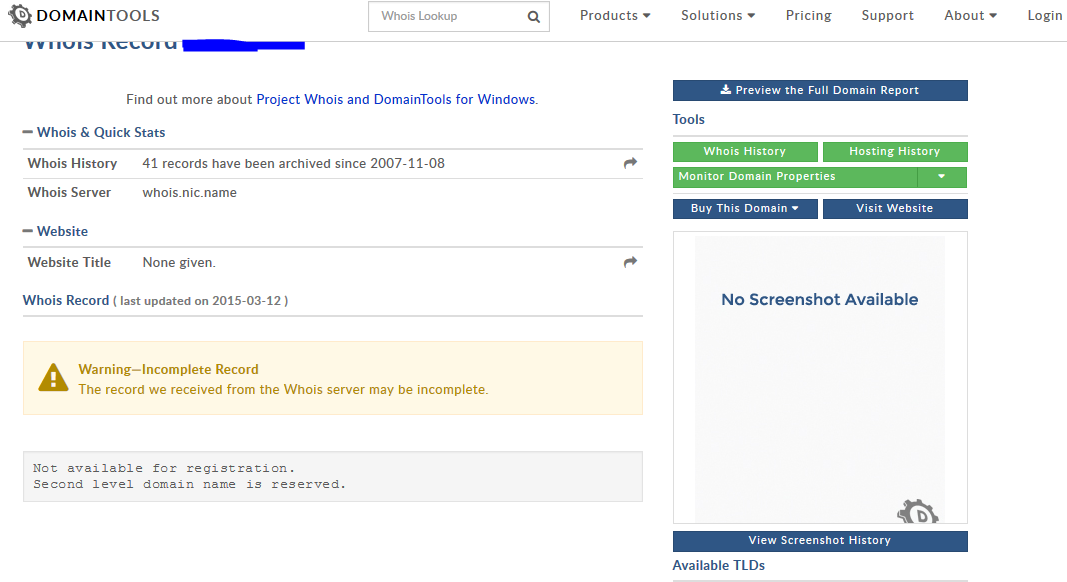Click the No Screenshot Available thumbnail
This screenshot has width=1067, height=582.
(x=820, y=378)
